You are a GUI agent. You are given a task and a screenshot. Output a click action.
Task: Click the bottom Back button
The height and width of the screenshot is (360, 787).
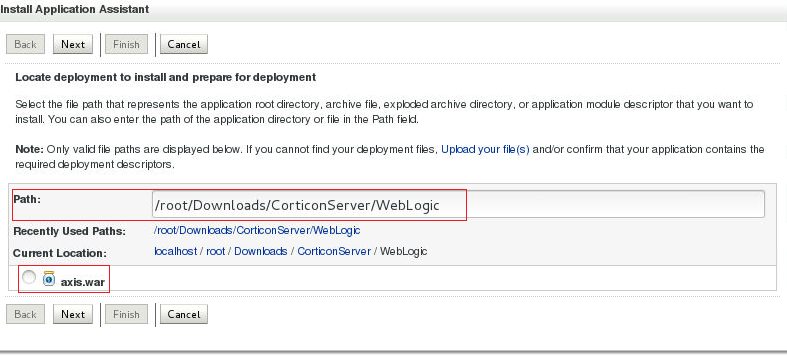[25, 314]
